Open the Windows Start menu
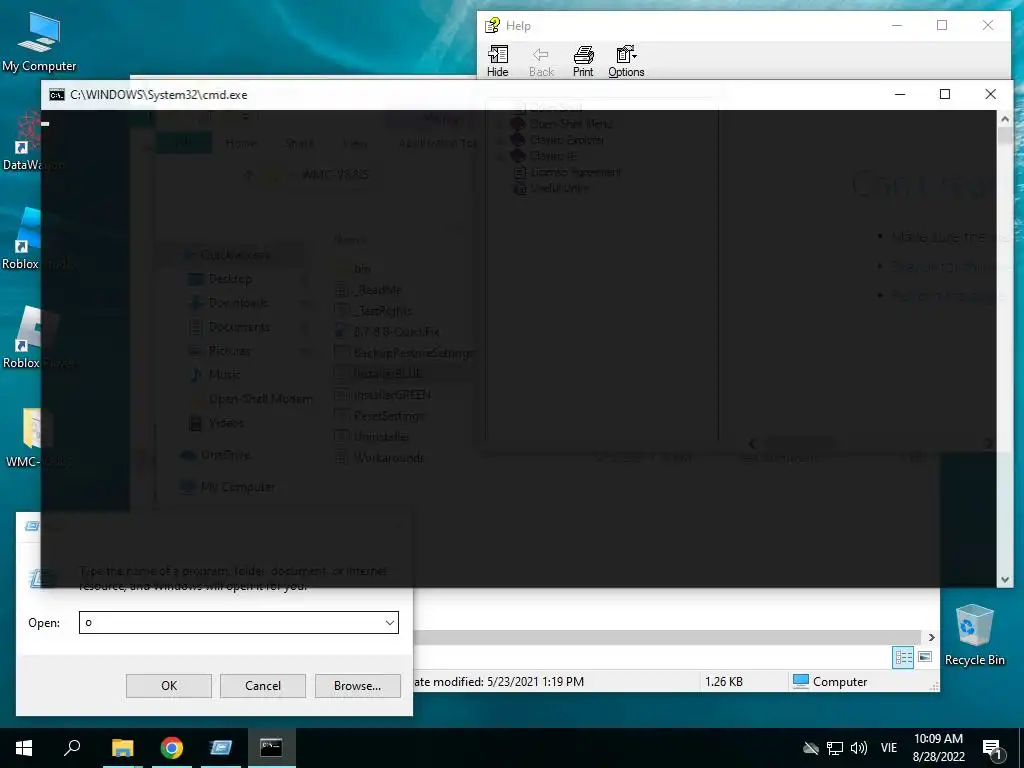This screenshot has height=768, width=1024. [24, 748]
